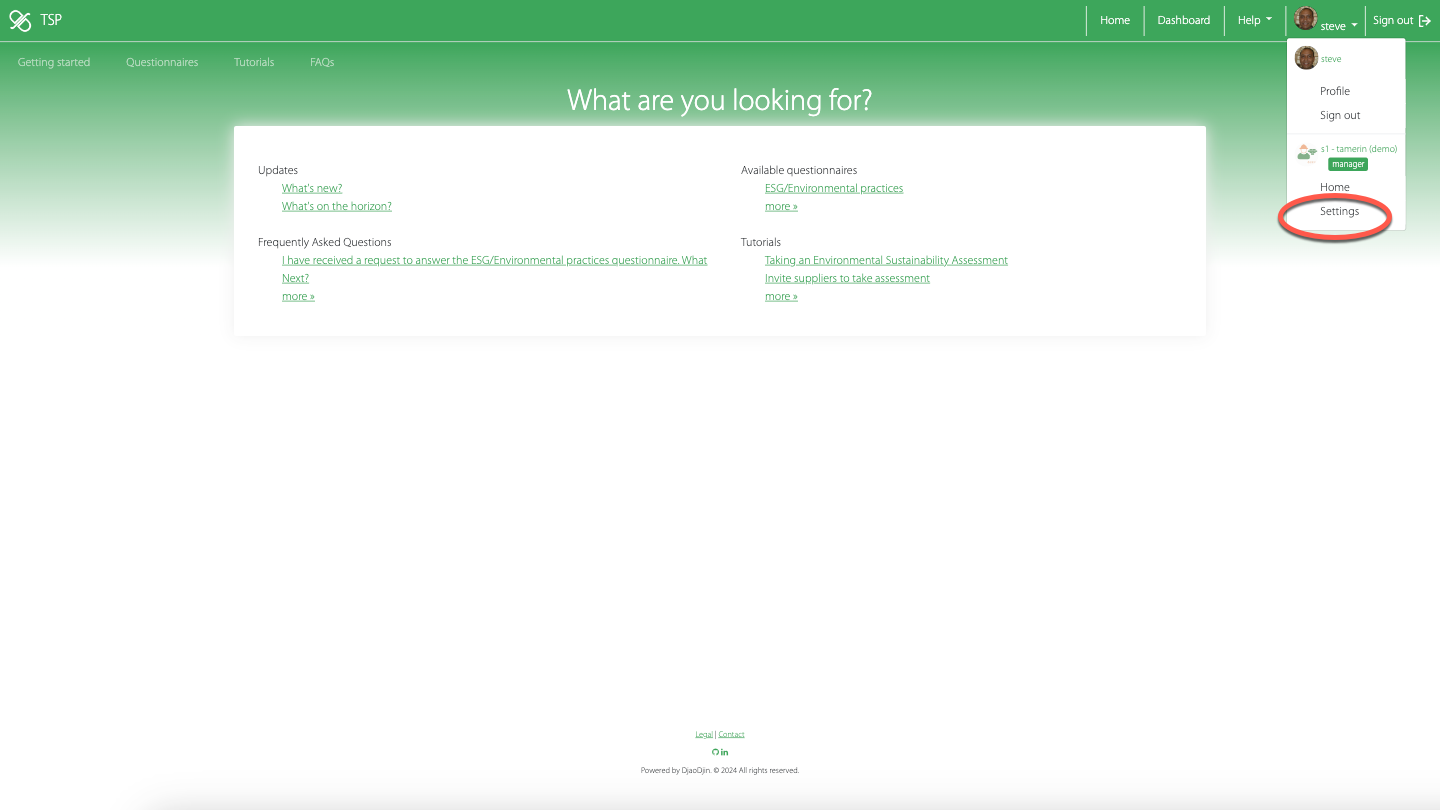Open the LinkedIn icon in footer
The image size is (1440, 810).
pos(725,752)
